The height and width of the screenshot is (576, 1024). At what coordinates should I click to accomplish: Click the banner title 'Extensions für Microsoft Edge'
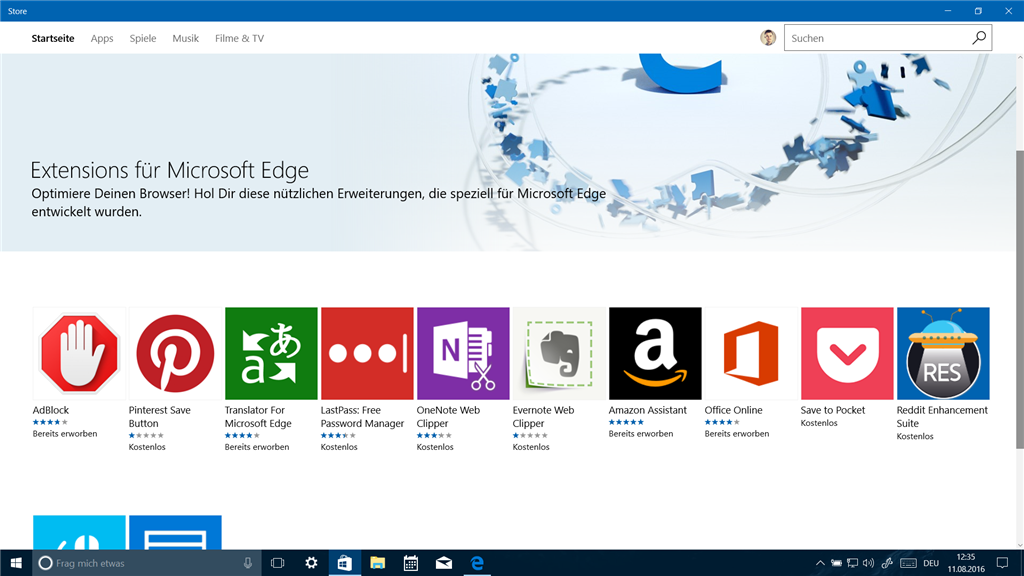tap(170, 170)
